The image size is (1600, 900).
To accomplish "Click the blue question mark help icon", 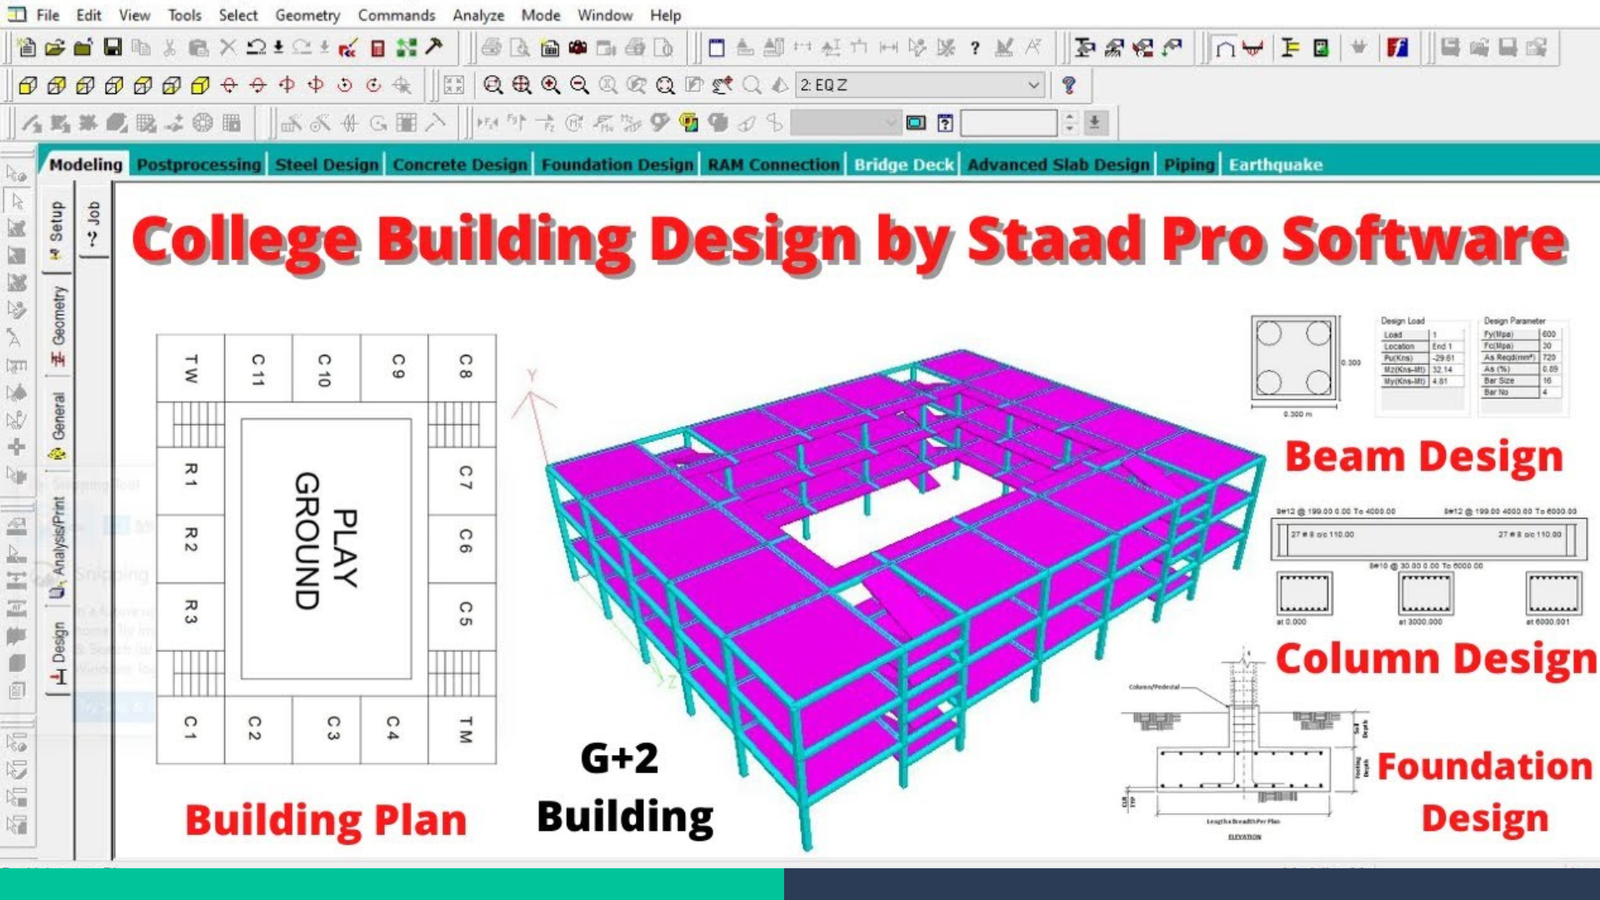I will click(x=1069, y=85).
